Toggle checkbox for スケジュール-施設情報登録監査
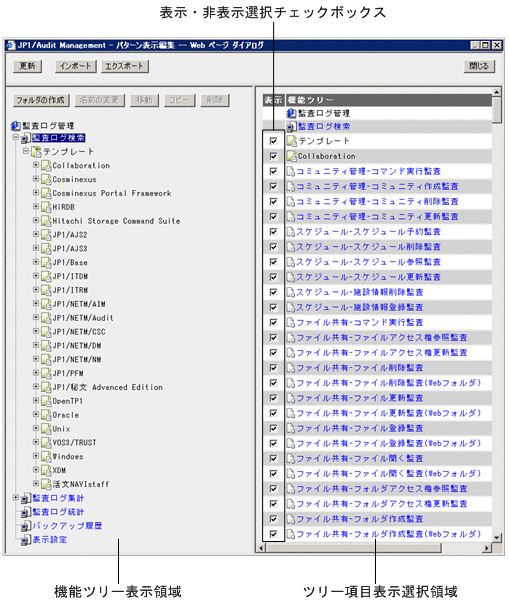The width and height of the screenshot is (509, 604). point(273,307)
